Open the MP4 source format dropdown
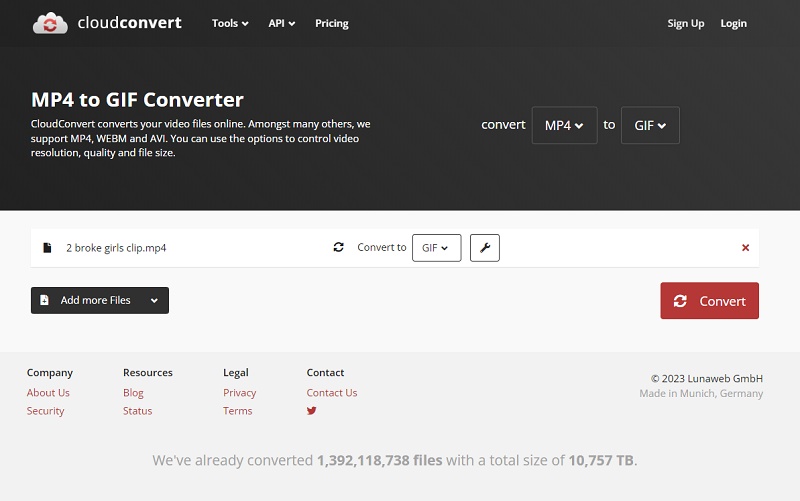Screen dimensions: 800x501 point(564,125)
